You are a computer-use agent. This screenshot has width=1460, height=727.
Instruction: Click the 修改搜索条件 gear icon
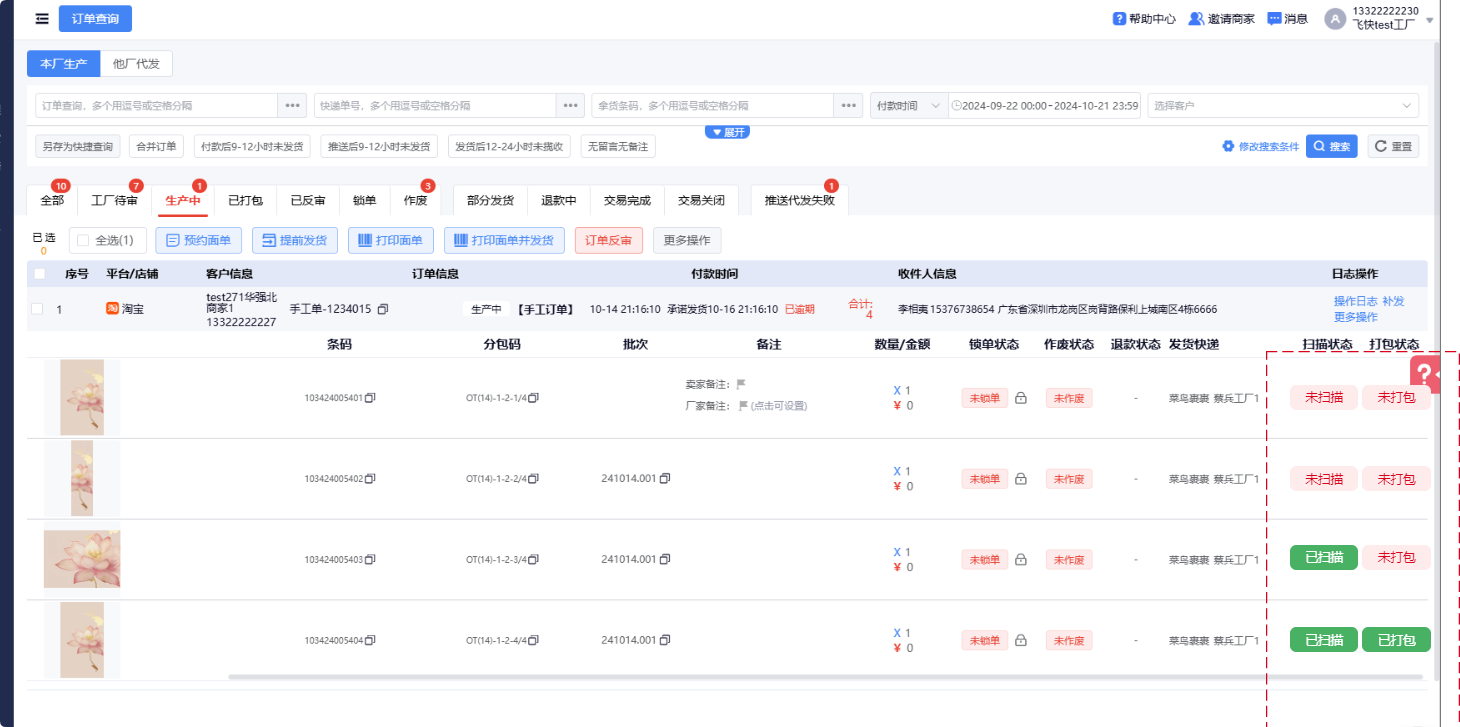coord(1228,147)
